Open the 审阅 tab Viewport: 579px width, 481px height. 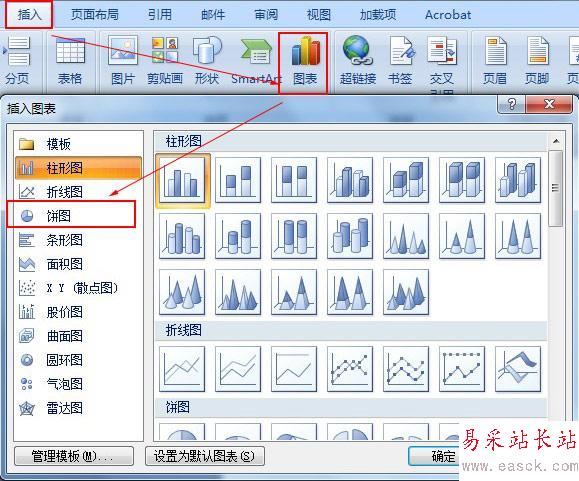(x=266, y=15)
